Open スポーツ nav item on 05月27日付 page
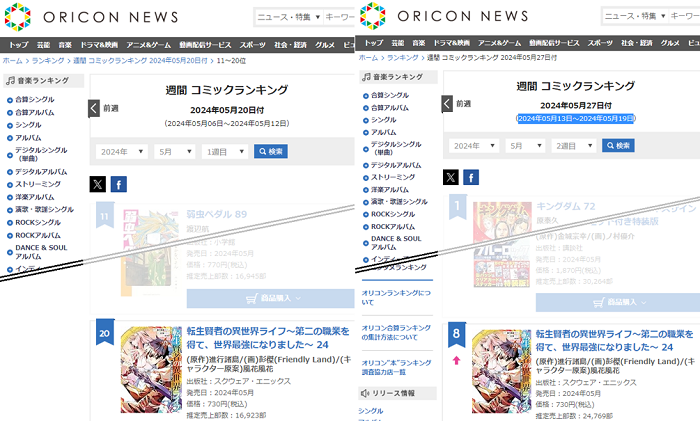Screen dimensions: 700x421 point(600,43)
